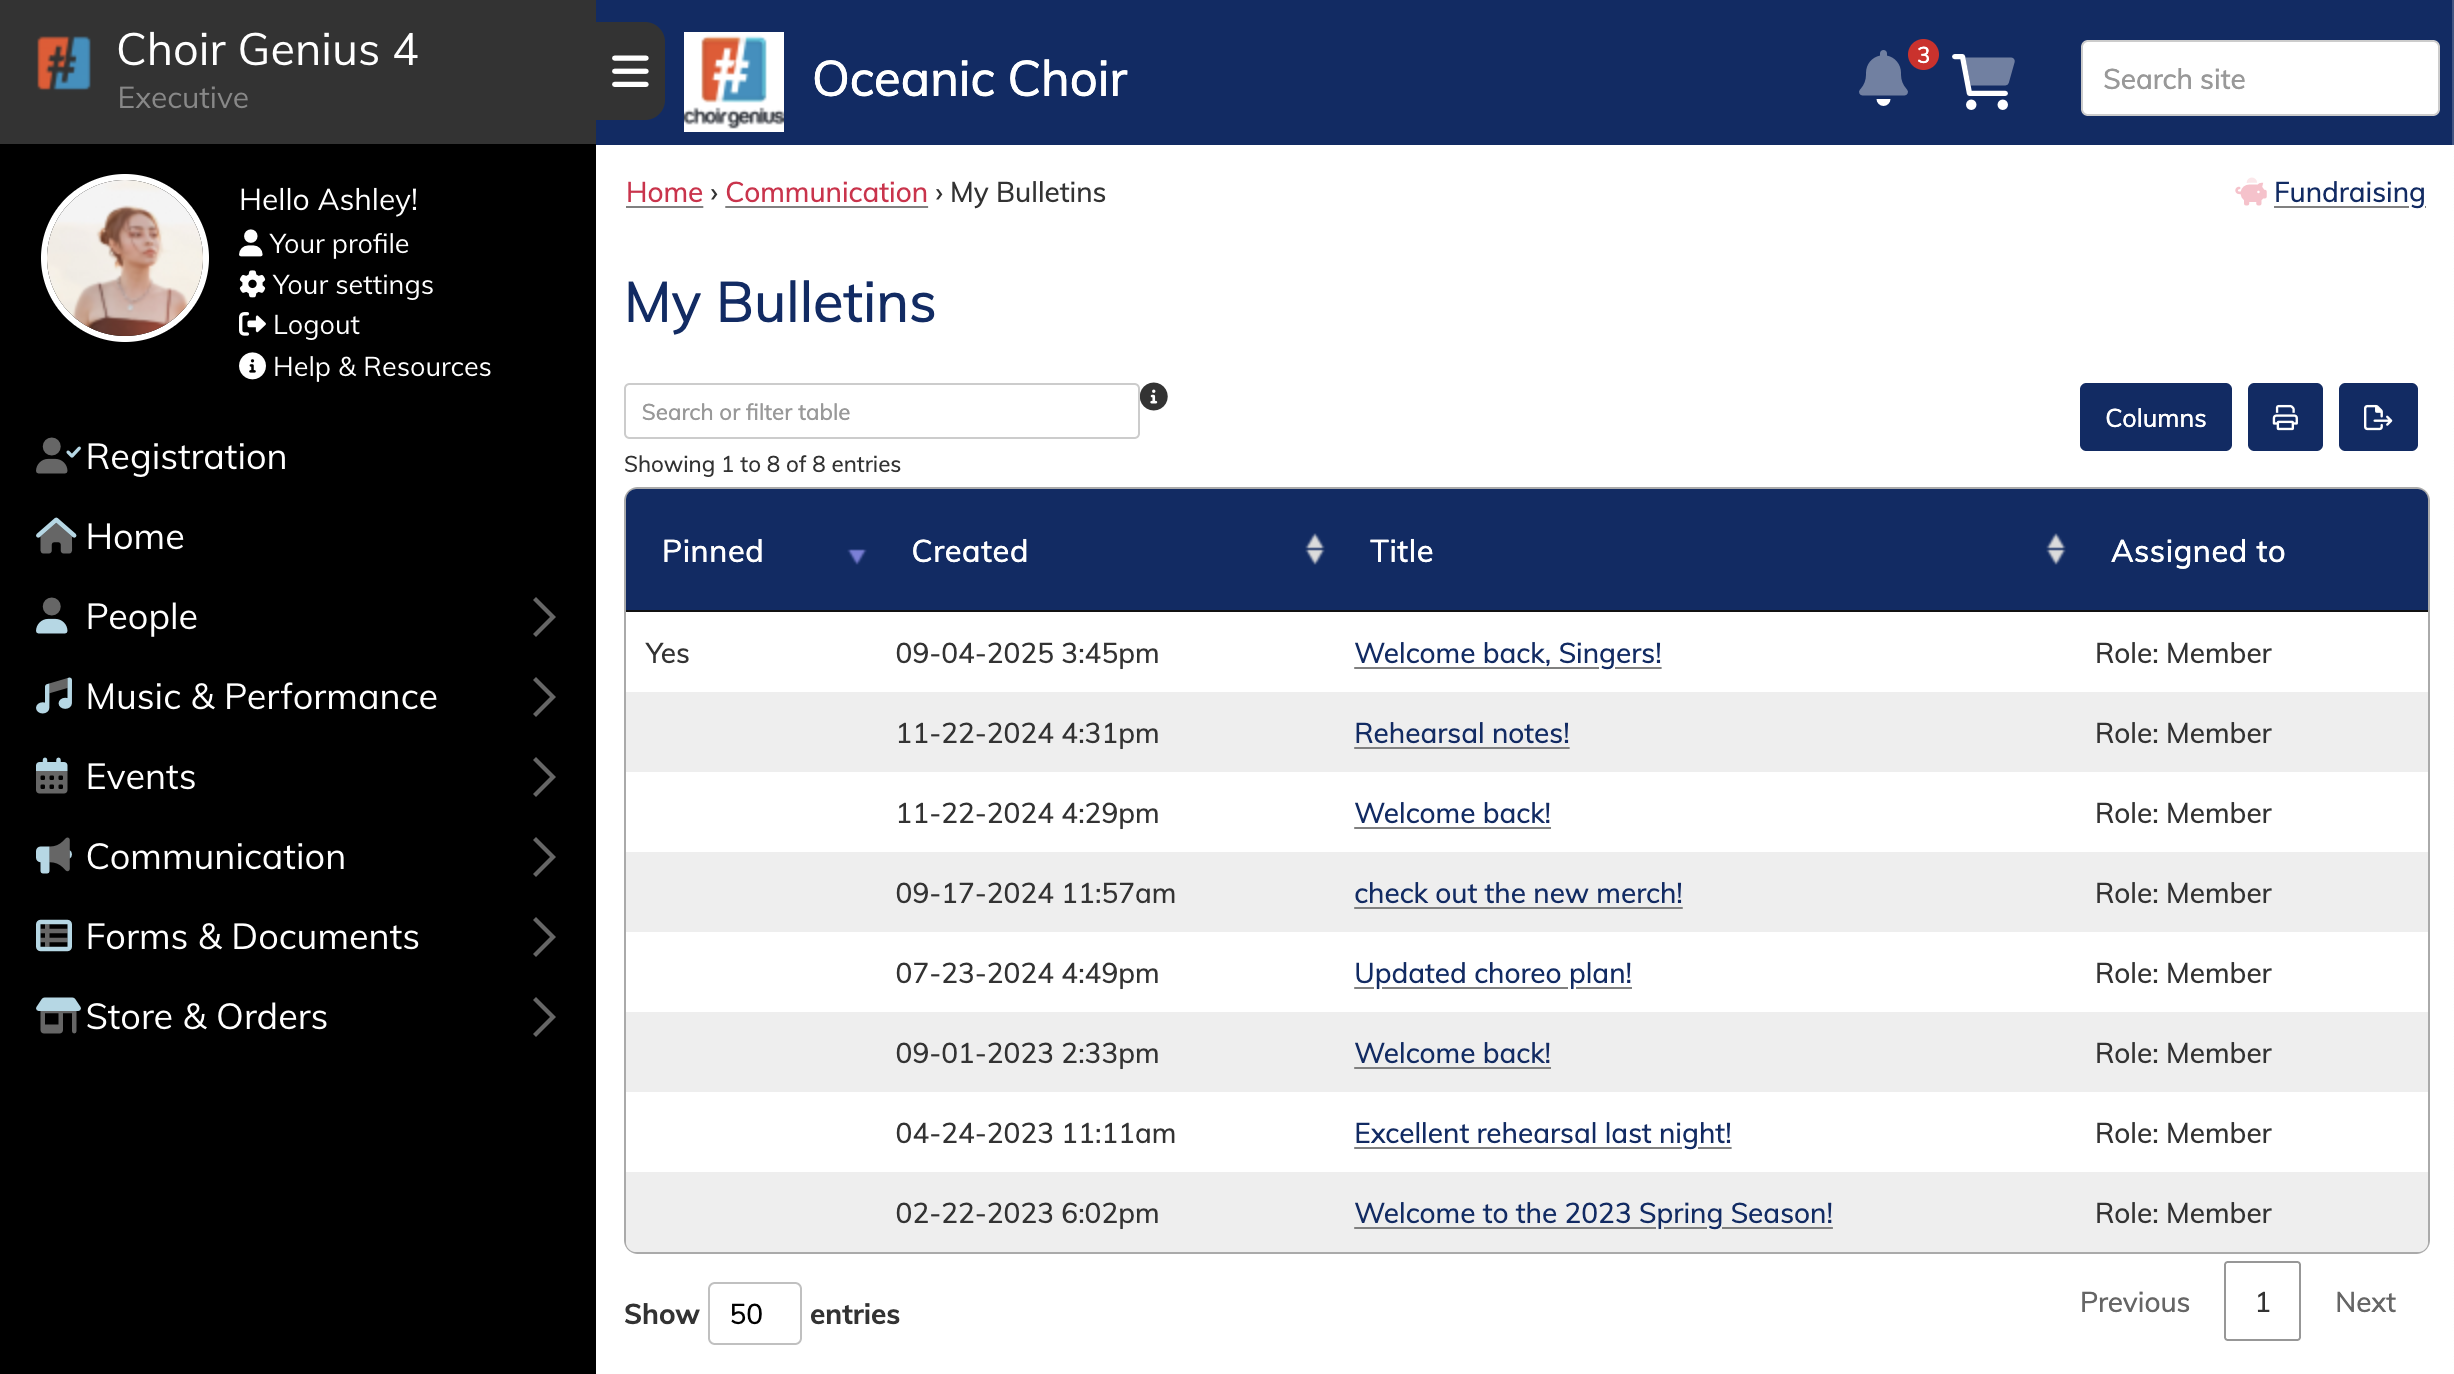This screenshot has height=1374, width=2454.
Task: Click the print table icon button
Action: click(x=2285, y=418)
